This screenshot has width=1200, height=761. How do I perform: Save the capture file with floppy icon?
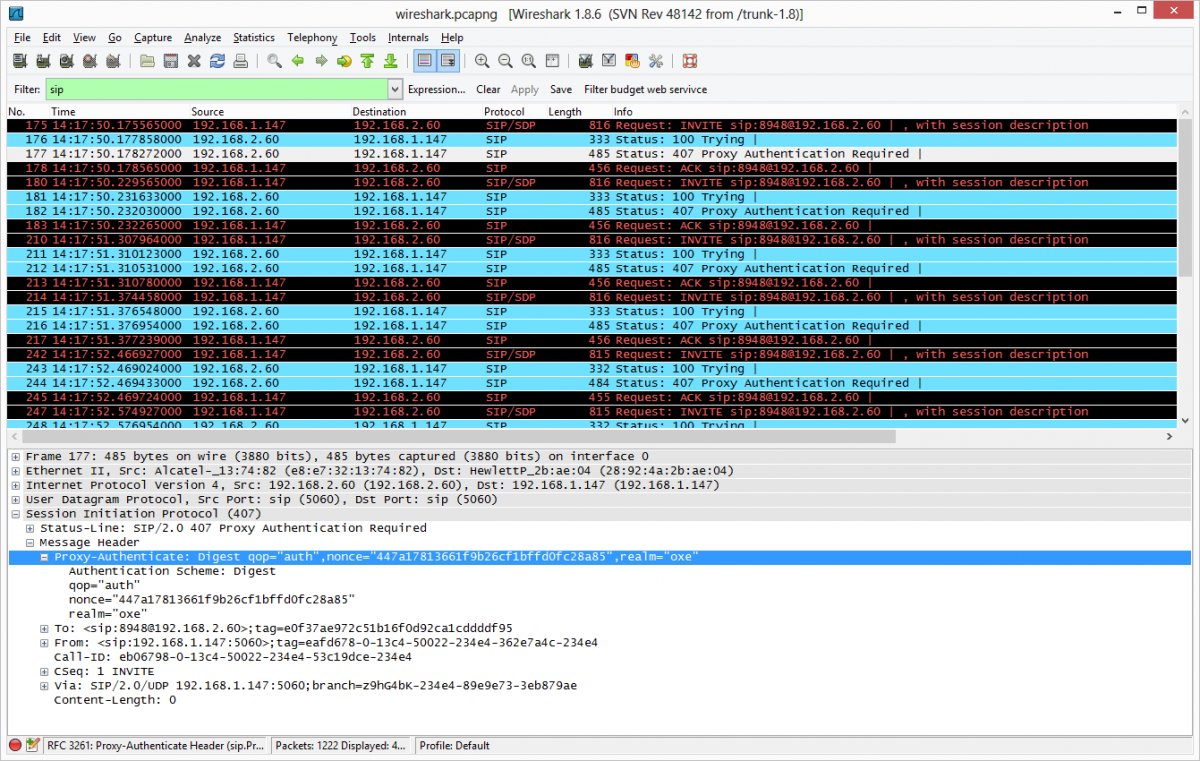click(171, 61)
